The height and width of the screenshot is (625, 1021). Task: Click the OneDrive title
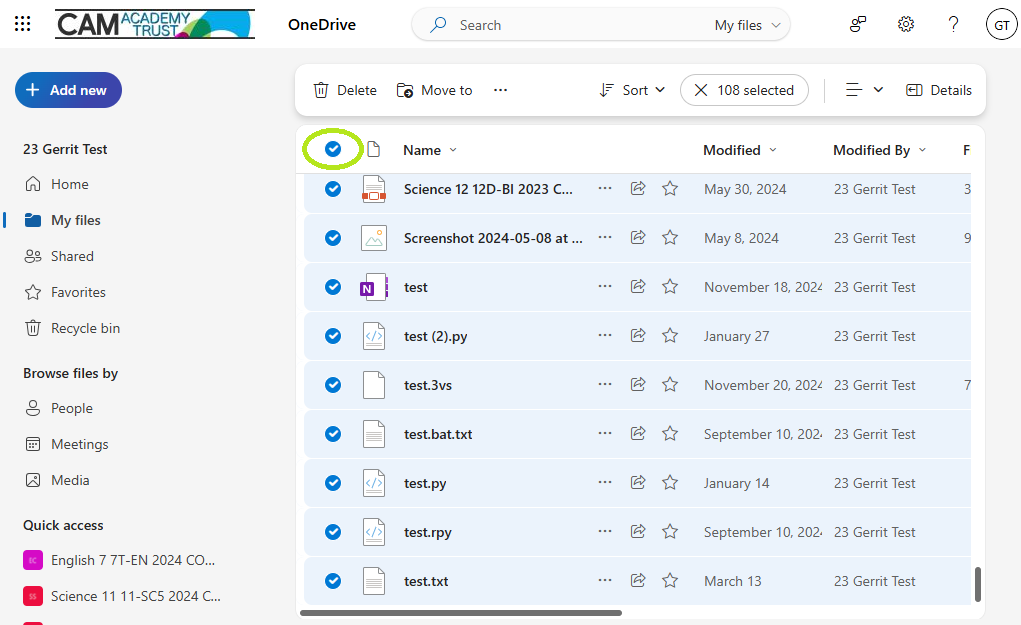pyautogui.click(x=322, y=25)
